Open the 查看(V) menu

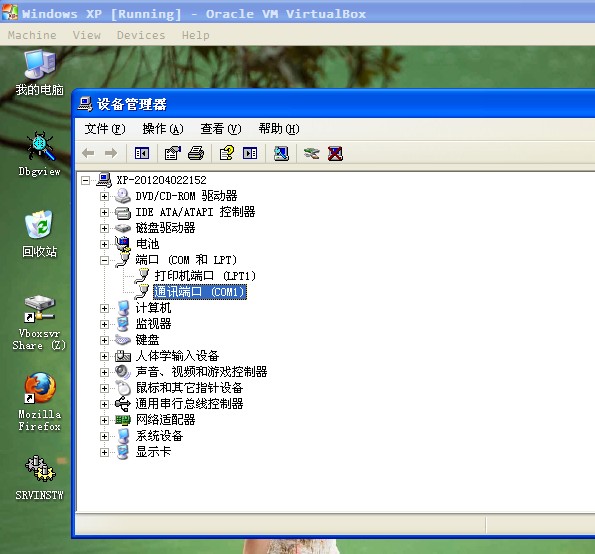[x=221, y=129]
